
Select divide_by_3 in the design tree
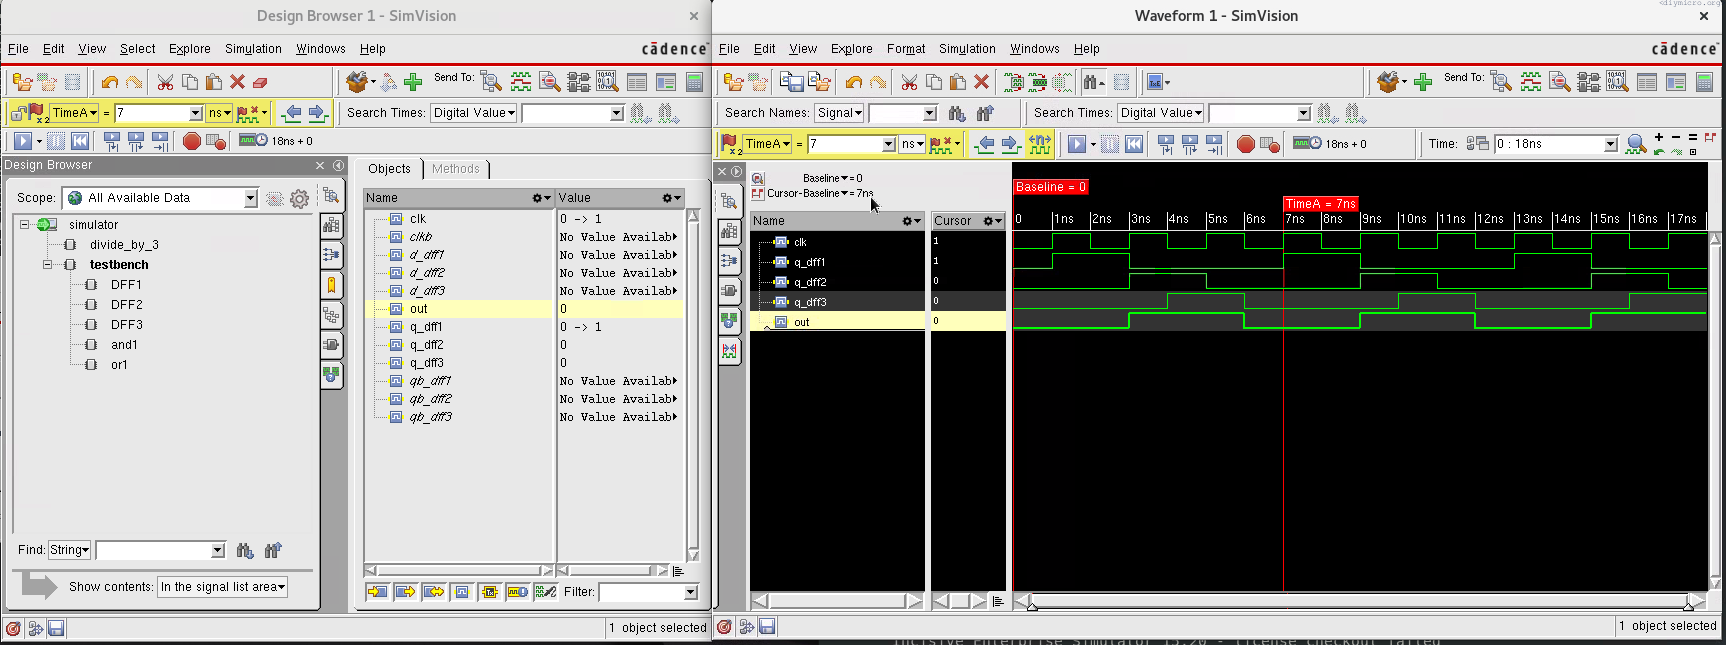click(124, 245)
